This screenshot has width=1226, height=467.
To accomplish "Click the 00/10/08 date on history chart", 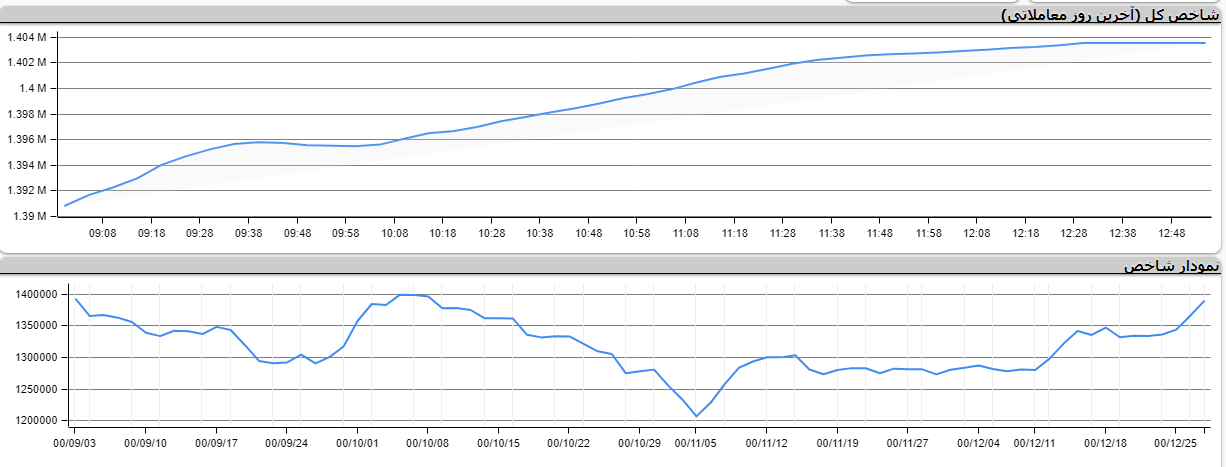I will tap(429, 442).
